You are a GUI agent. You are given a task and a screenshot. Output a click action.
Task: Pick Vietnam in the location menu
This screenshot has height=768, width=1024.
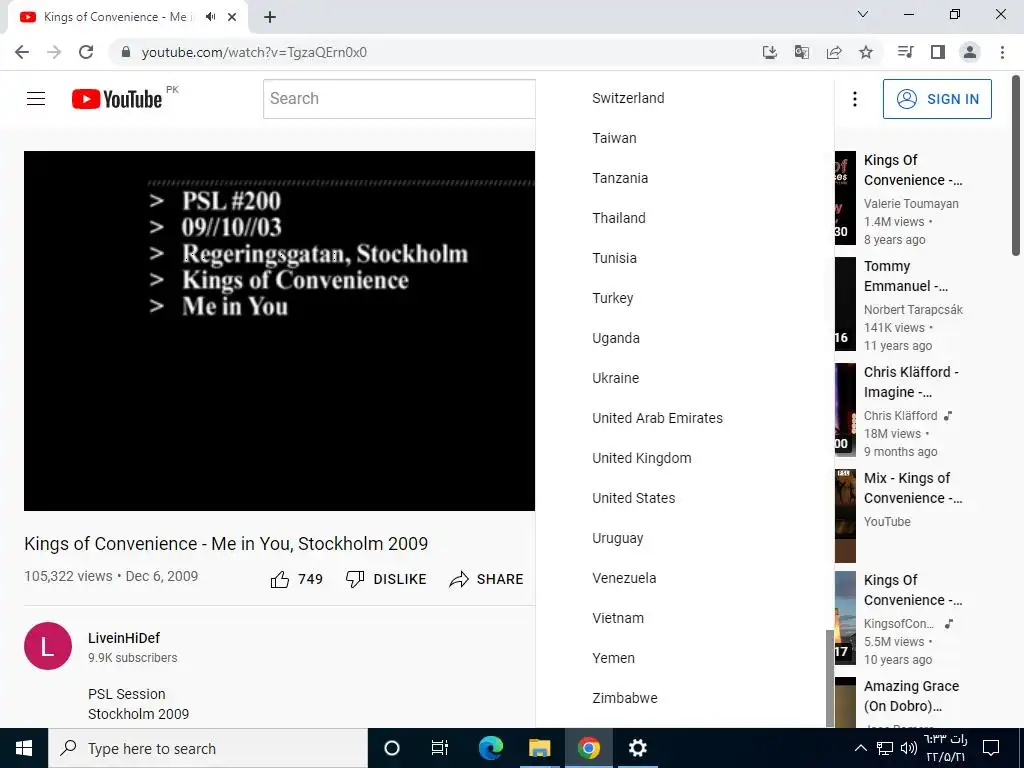pos(618,618)
